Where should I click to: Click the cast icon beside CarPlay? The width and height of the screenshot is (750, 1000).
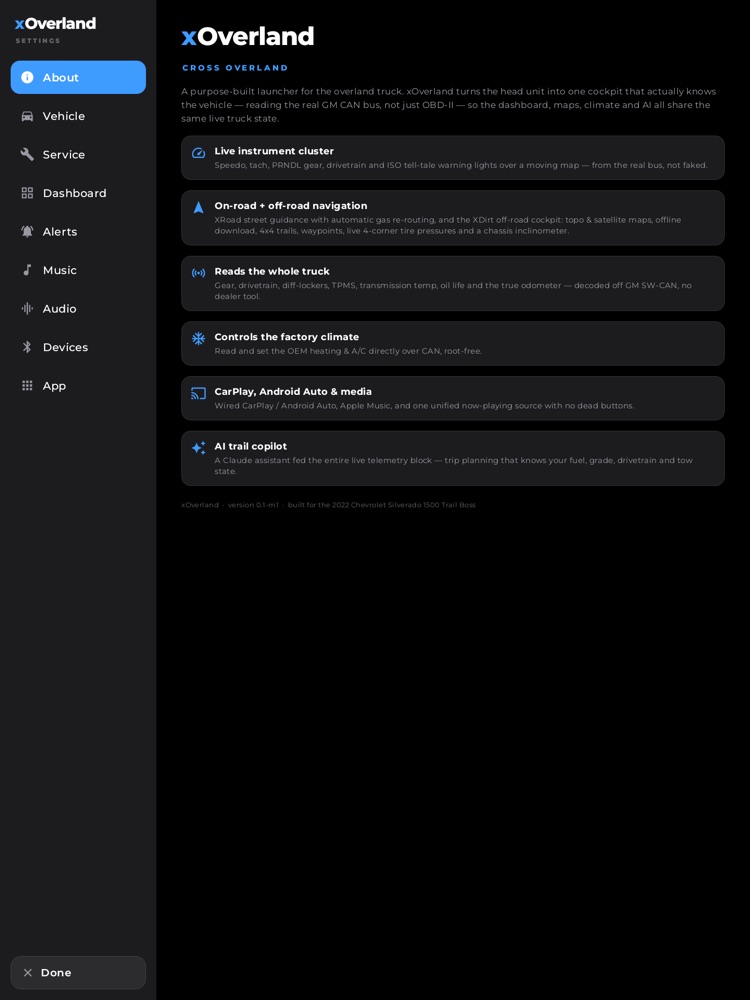(198, 393)
